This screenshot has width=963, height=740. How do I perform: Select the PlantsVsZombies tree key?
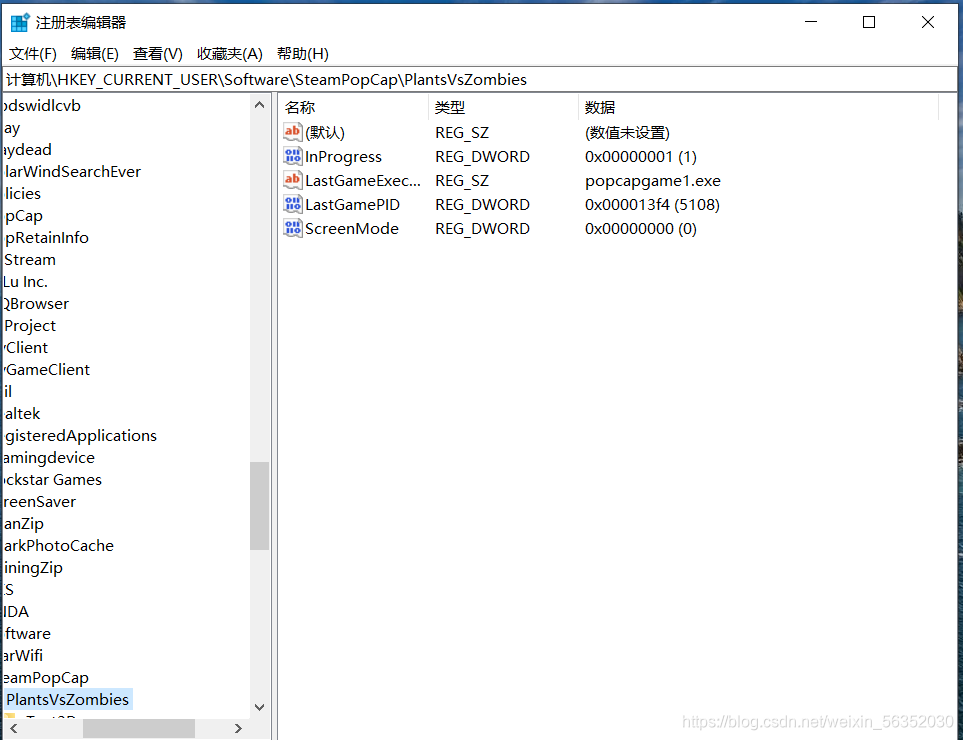click(68, 699)
